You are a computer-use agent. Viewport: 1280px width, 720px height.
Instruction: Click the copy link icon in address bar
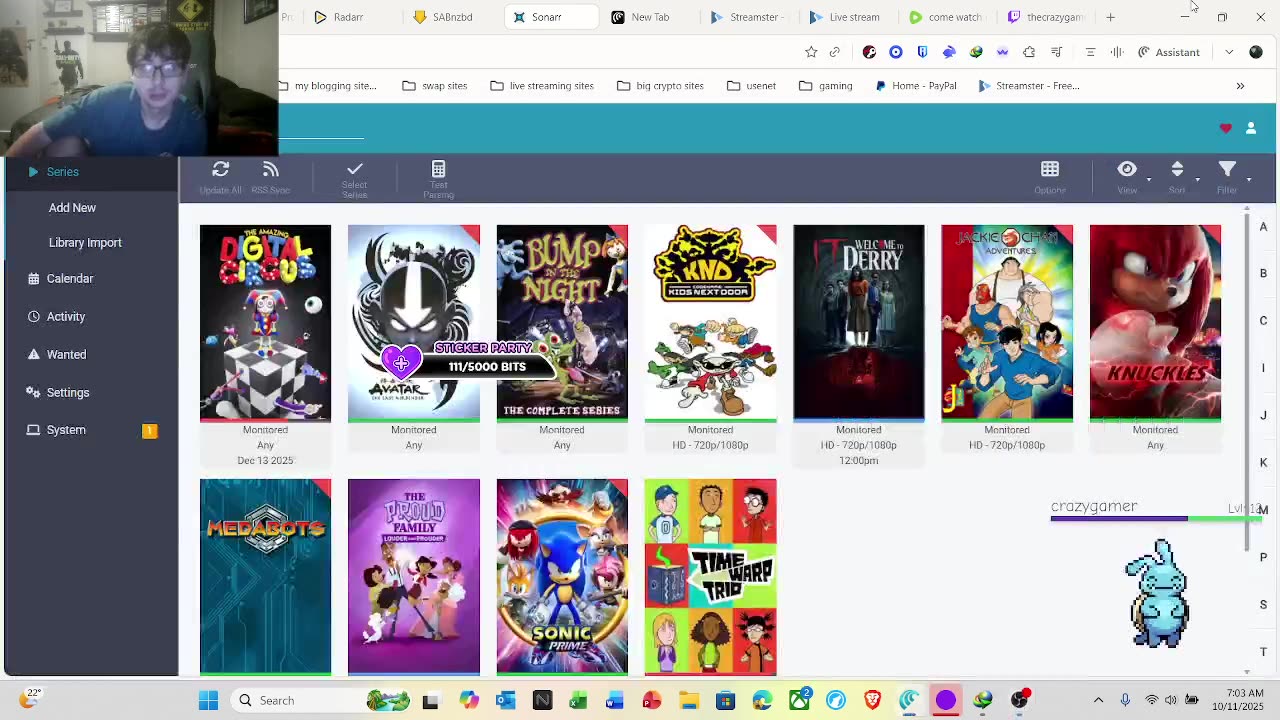coord(835,52)
